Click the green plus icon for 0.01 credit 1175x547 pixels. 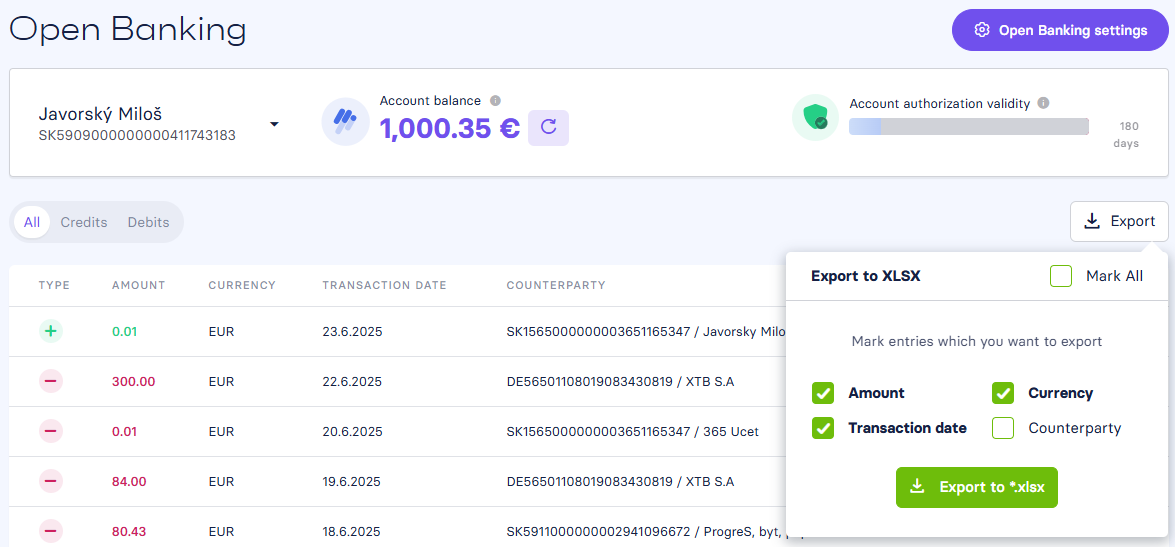50,331
